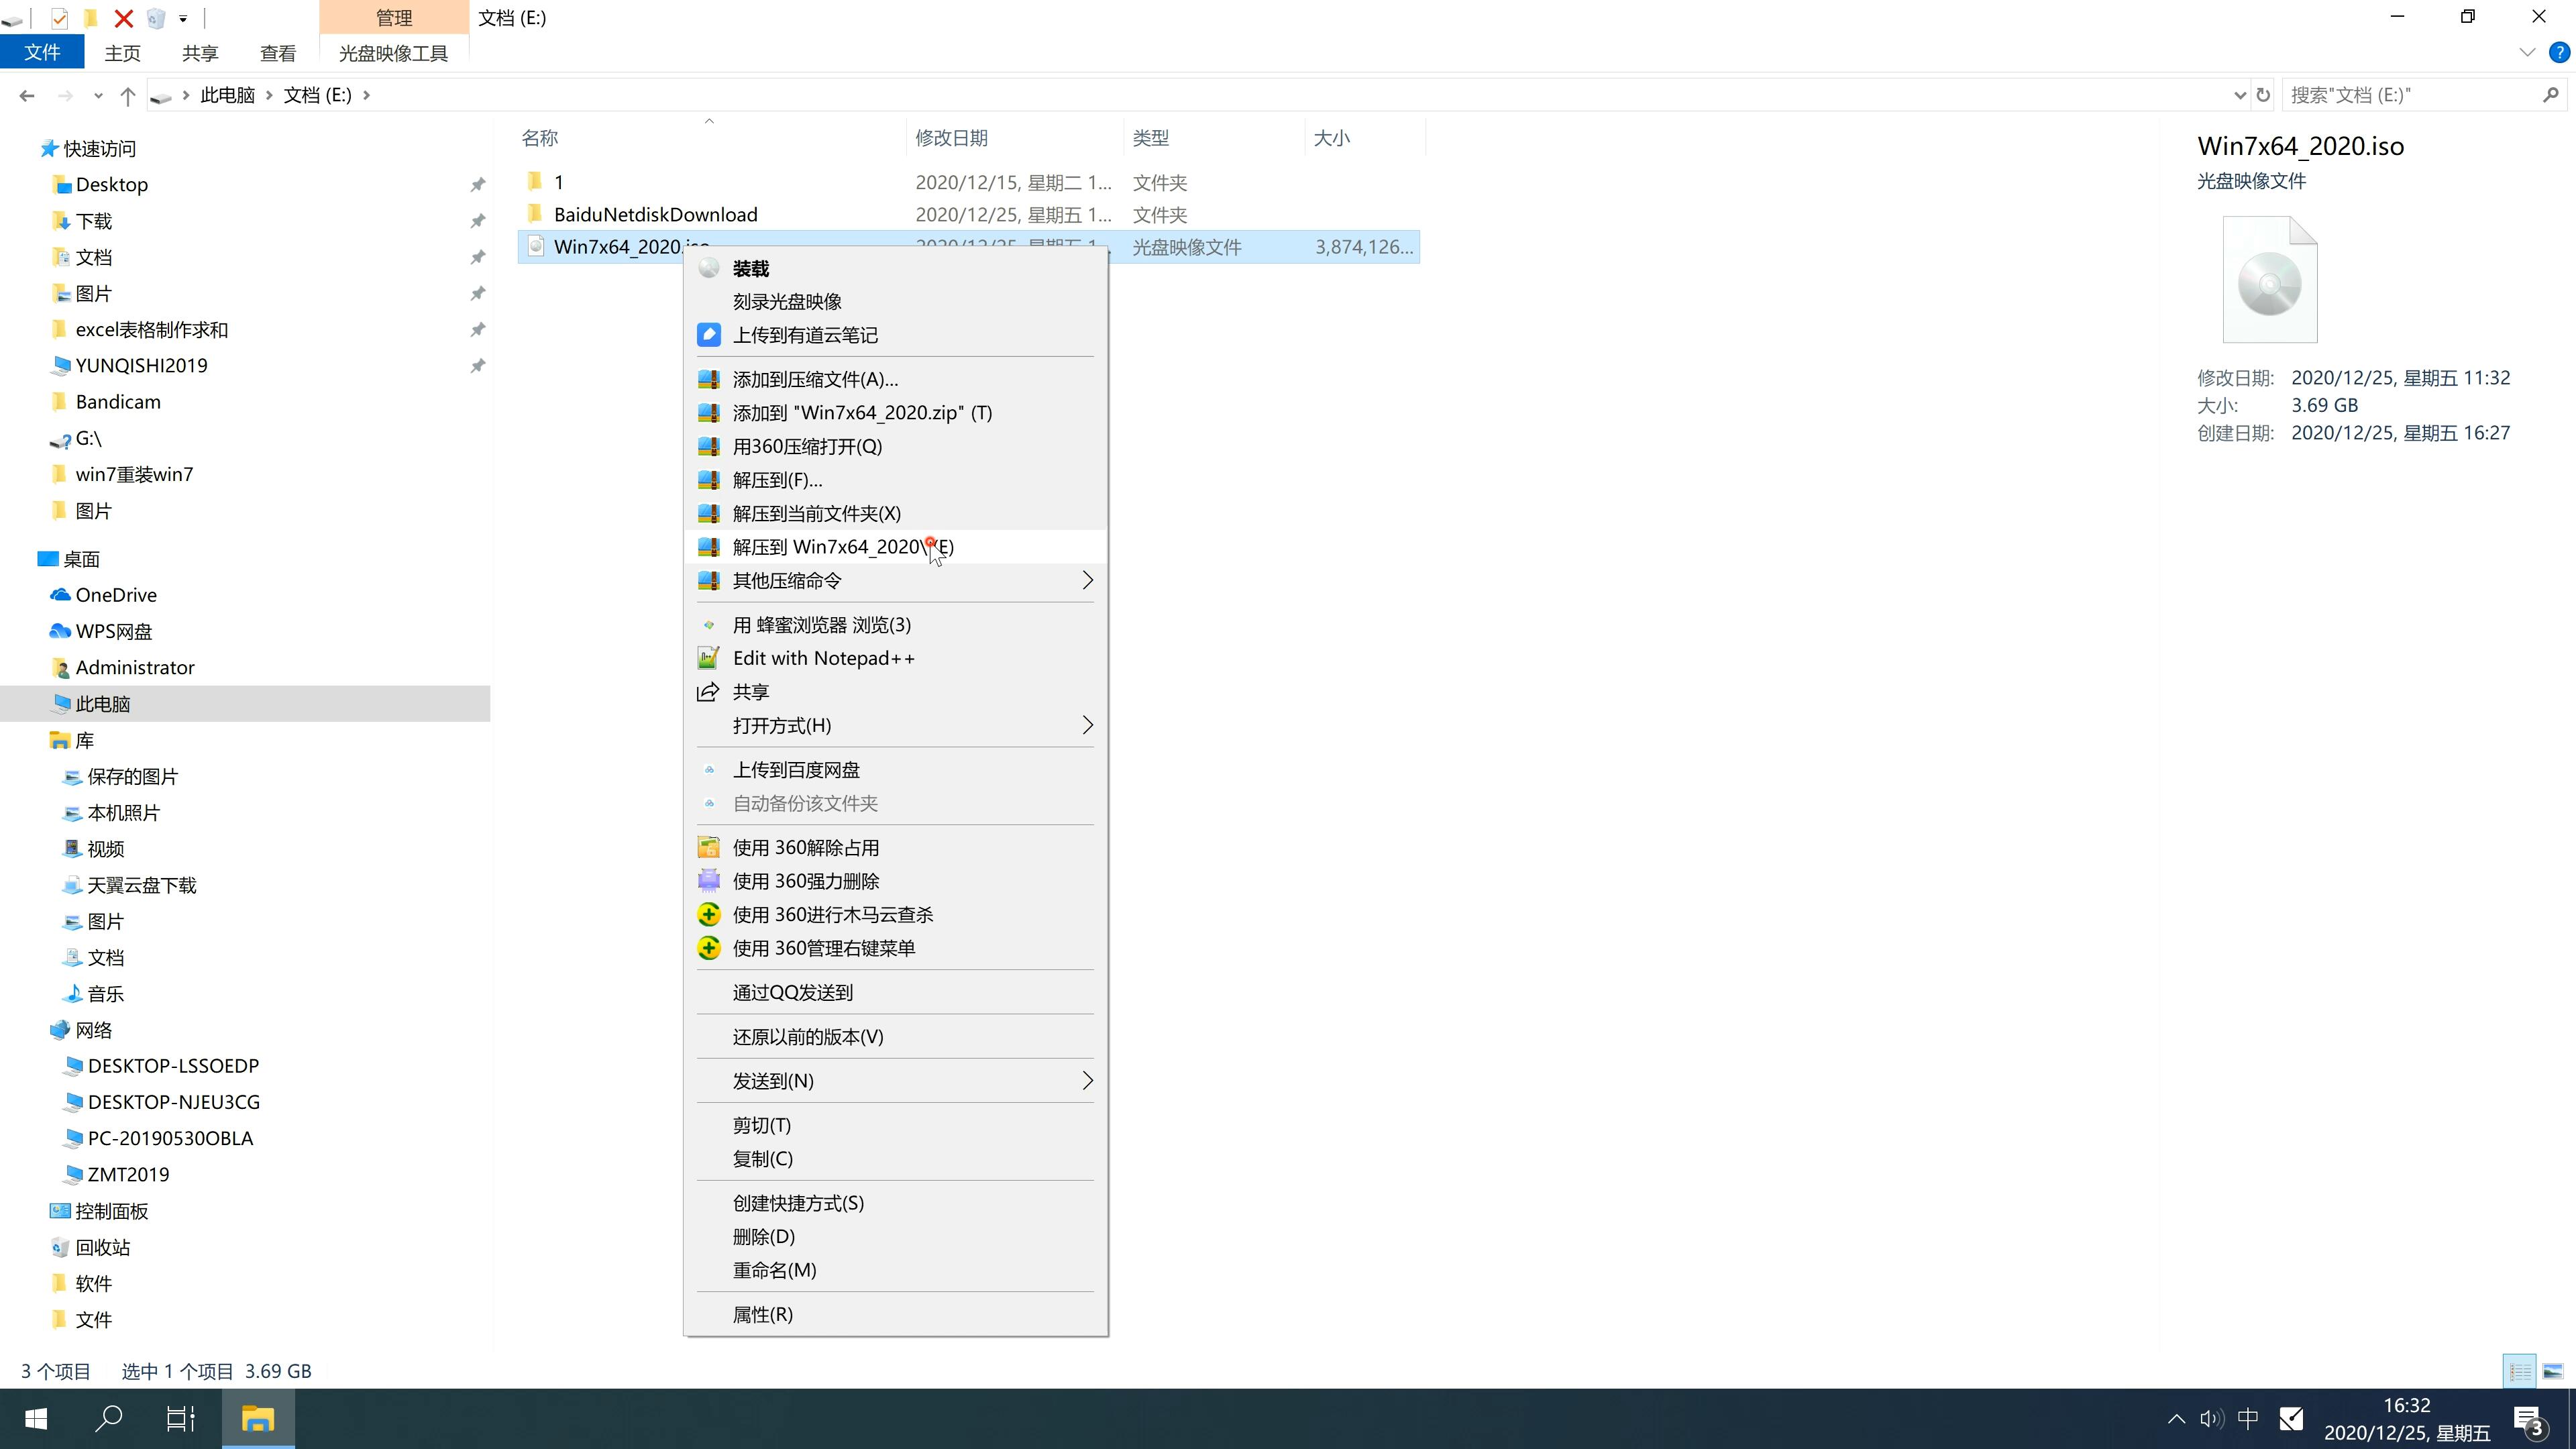Click 装载 to mount the ISO image
The image size is (2576, 1449).
750,267
